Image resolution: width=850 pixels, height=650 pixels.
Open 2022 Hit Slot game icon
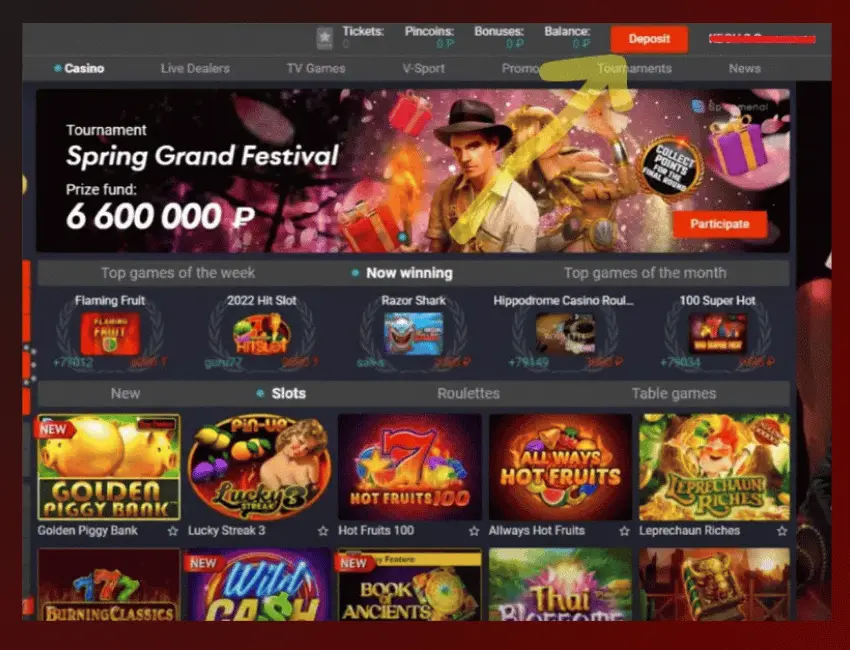click(262, 334)
